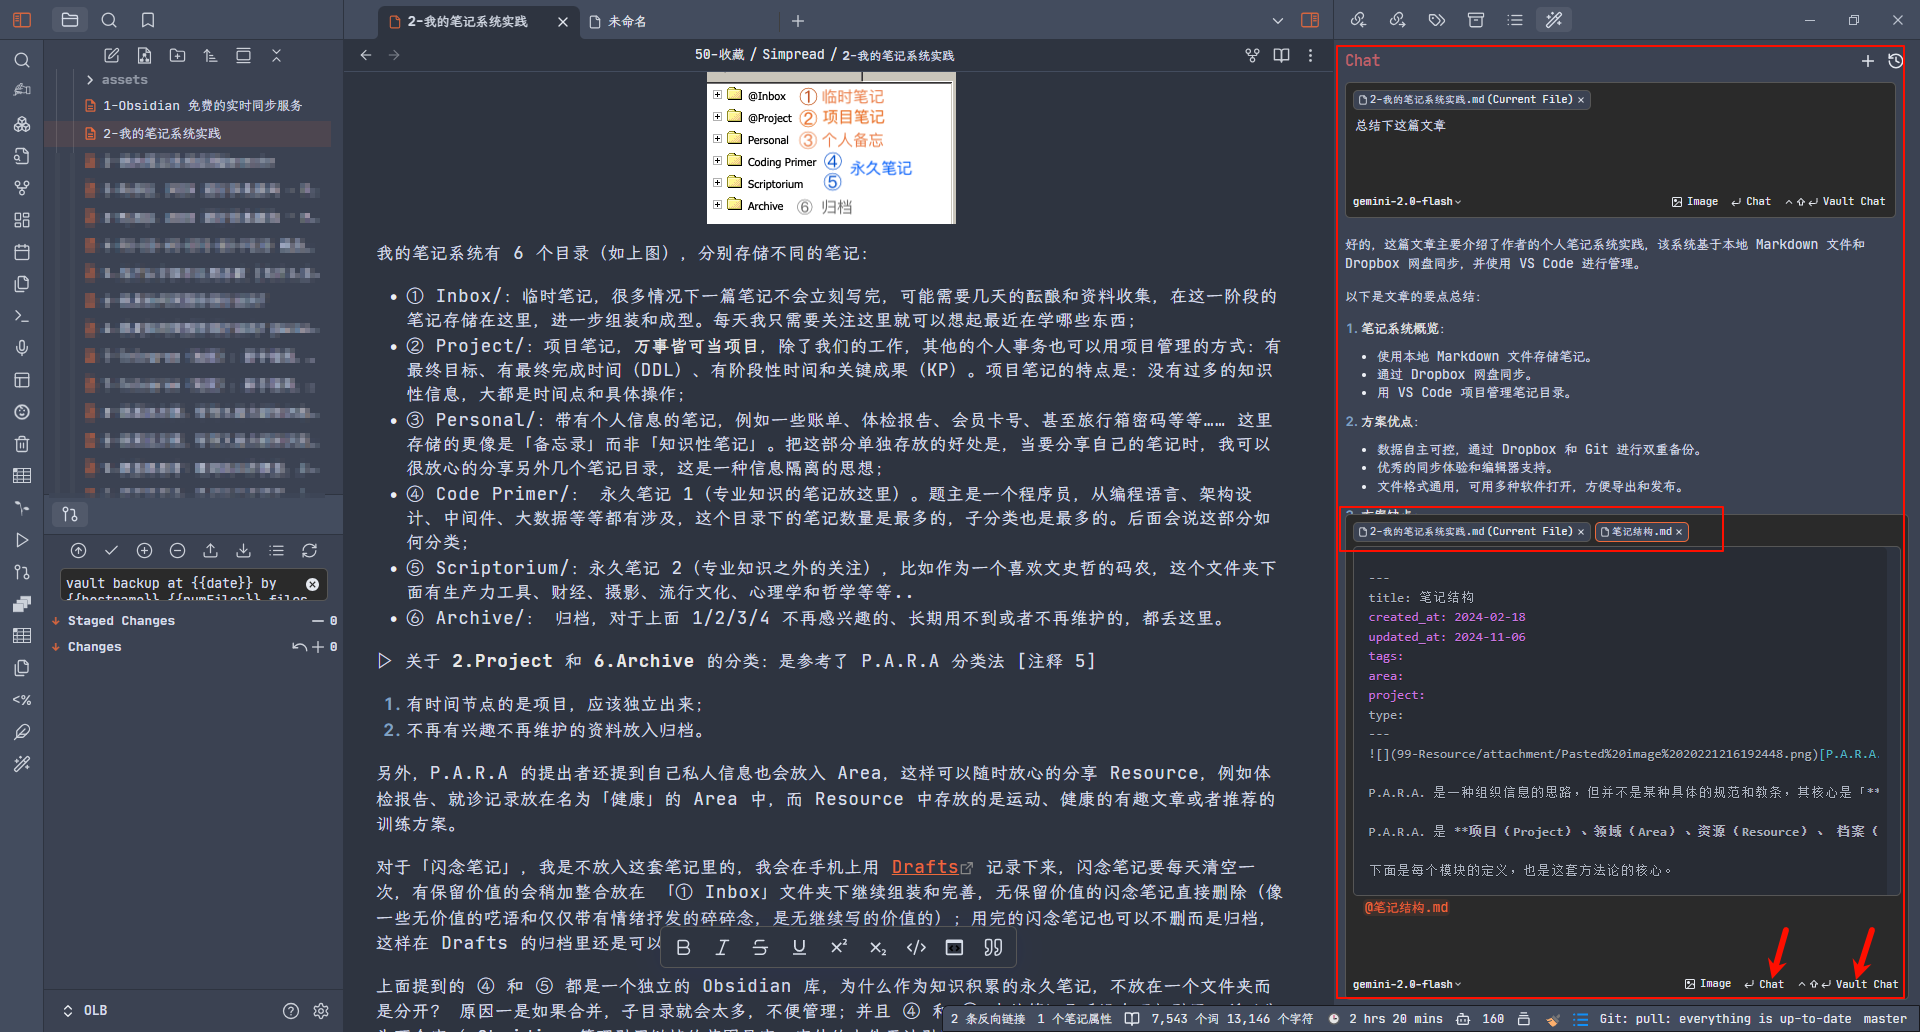Open chat history in the Chat panel
Viewport: 1920px width, 1032px height.
click(1895, 61)
